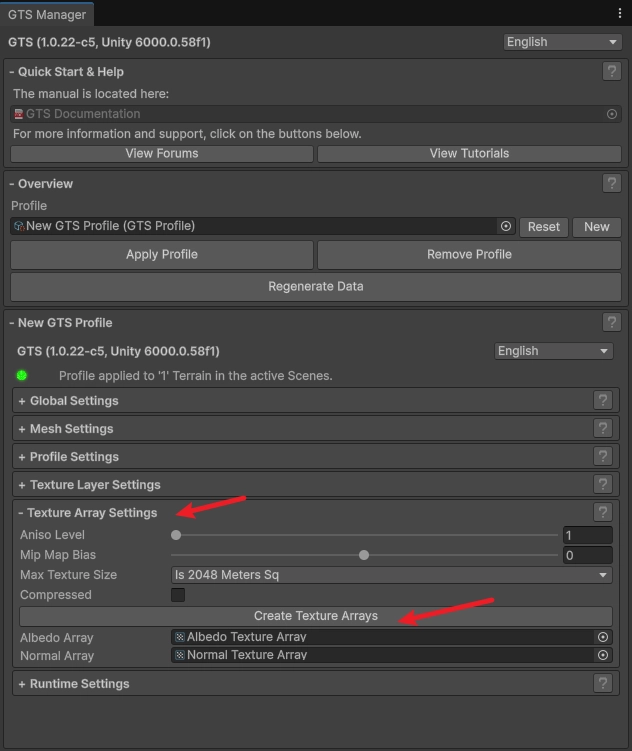
Task: Click the Normal Texture Array object field
Action: (391, 655)
